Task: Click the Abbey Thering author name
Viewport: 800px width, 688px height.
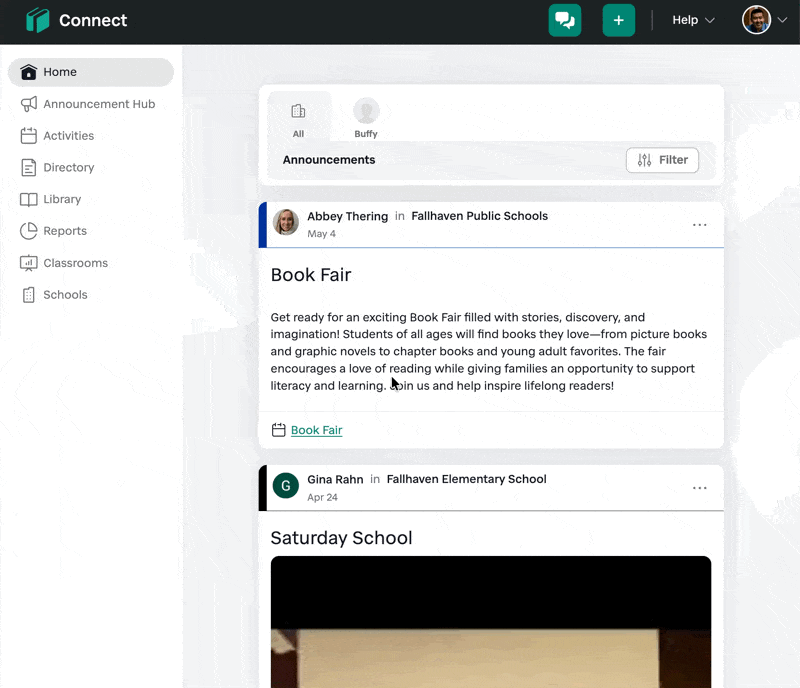Action: (x=347, y=216)
